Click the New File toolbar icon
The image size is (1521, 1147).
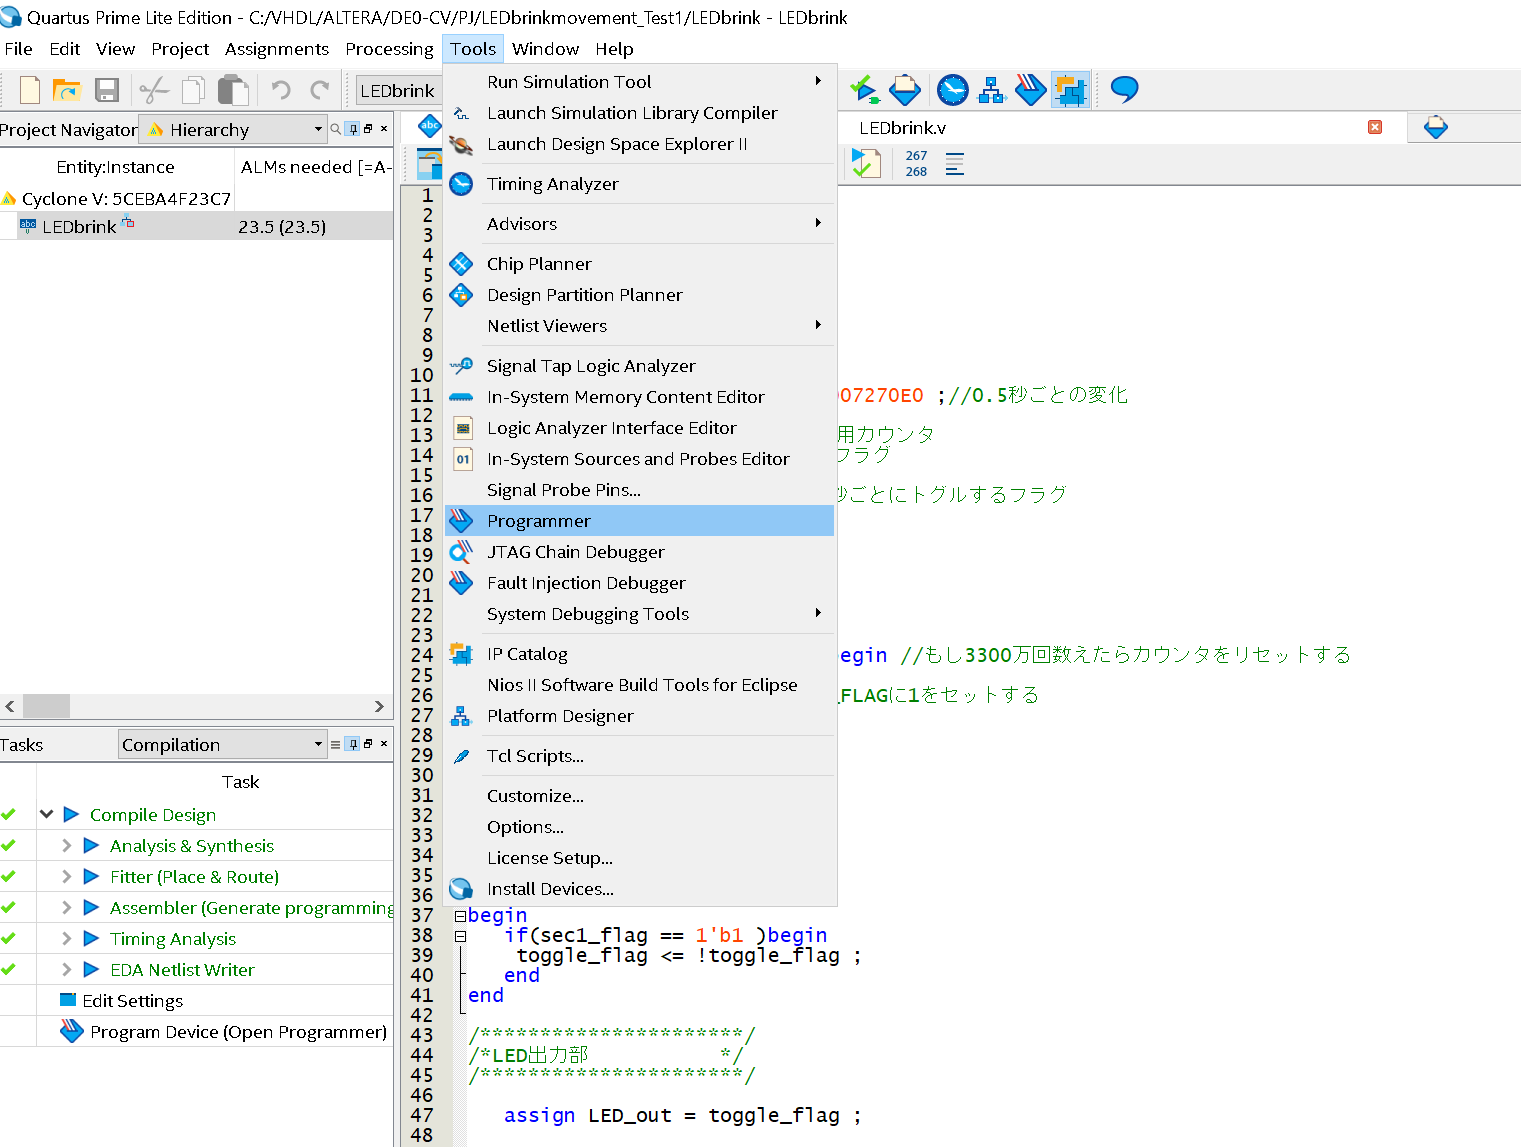tap(30, 90)
